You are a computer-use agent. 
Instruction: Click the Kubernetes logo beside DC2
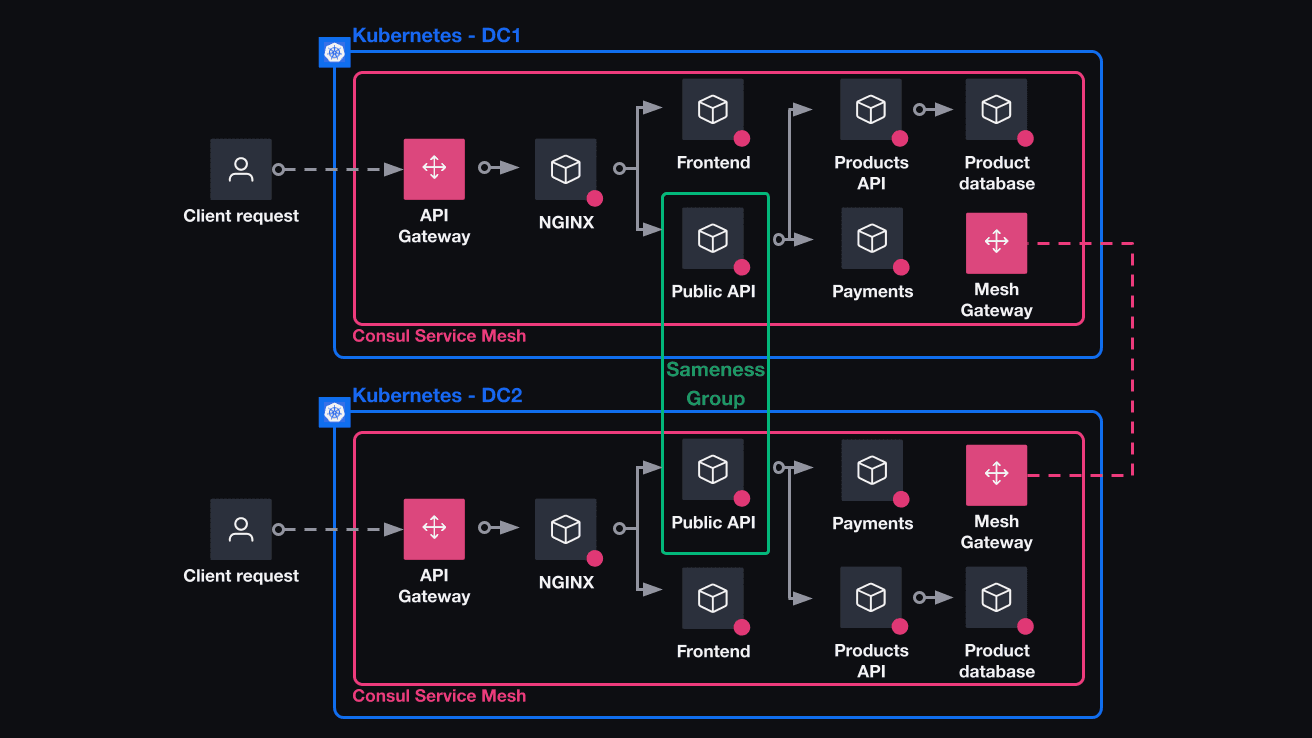[334, 412]
